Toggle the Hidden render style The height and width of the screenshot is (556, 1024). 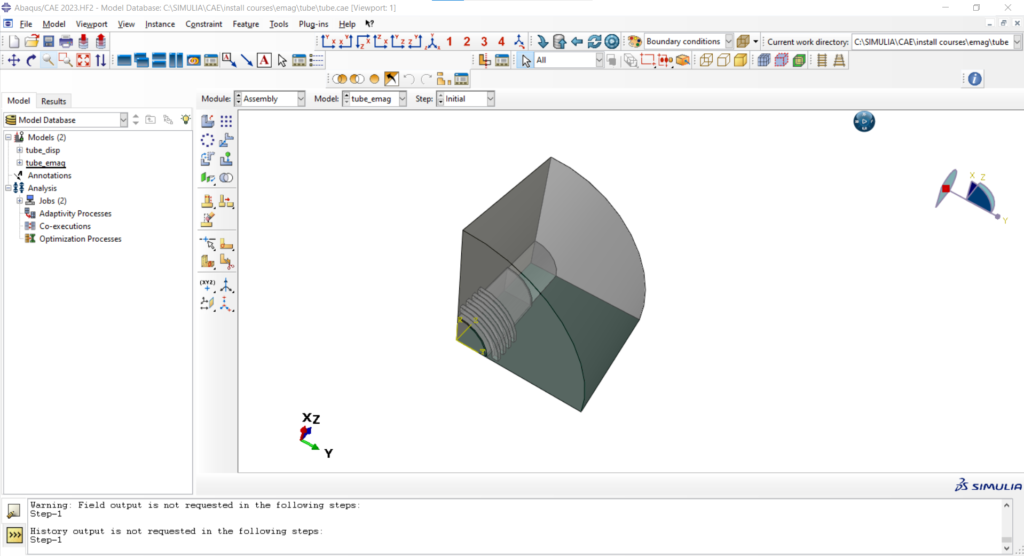[x=724, y=60]
